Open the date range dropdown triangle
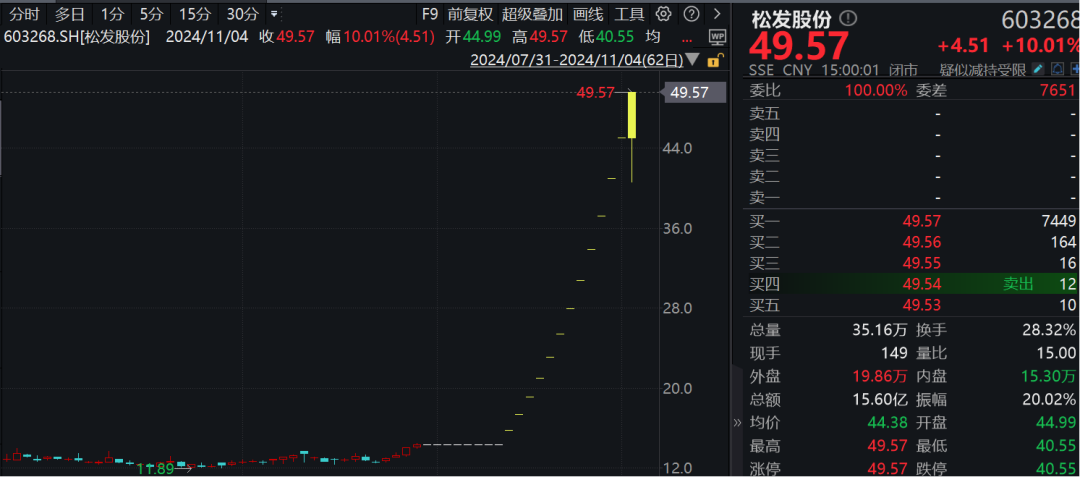This screenshot has height=477, width=1080. [692, 61]
